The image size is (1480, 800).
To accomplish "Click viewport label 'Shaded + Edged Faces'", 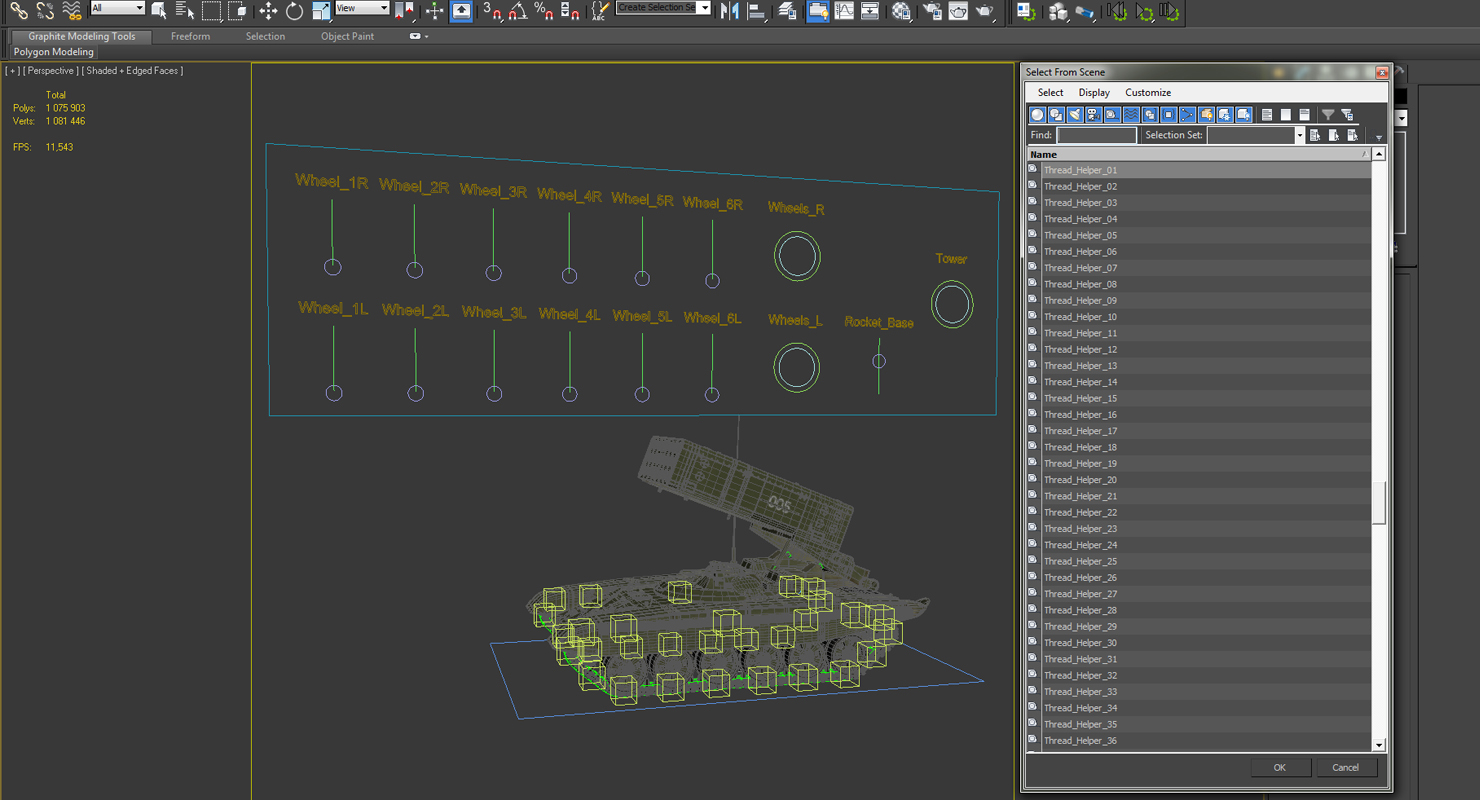I will [x=133, y=71].
